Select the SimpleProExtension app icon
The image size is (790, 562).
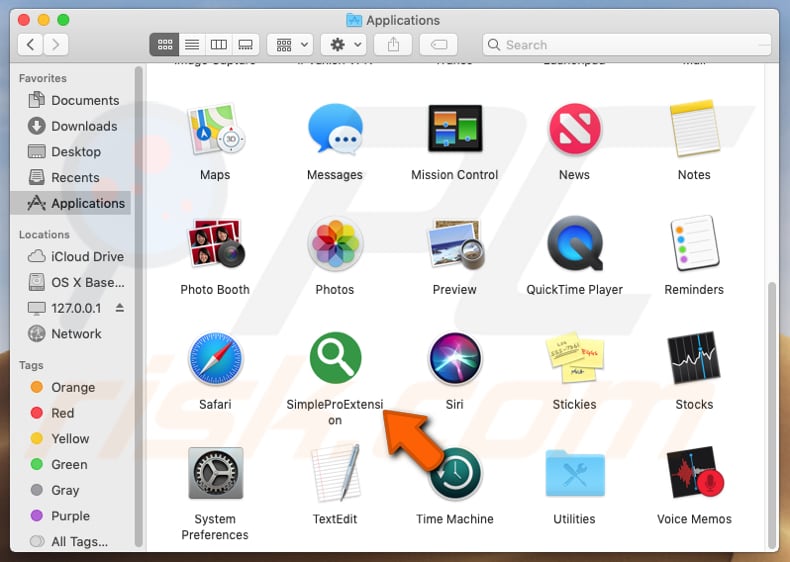coord(335,358)
